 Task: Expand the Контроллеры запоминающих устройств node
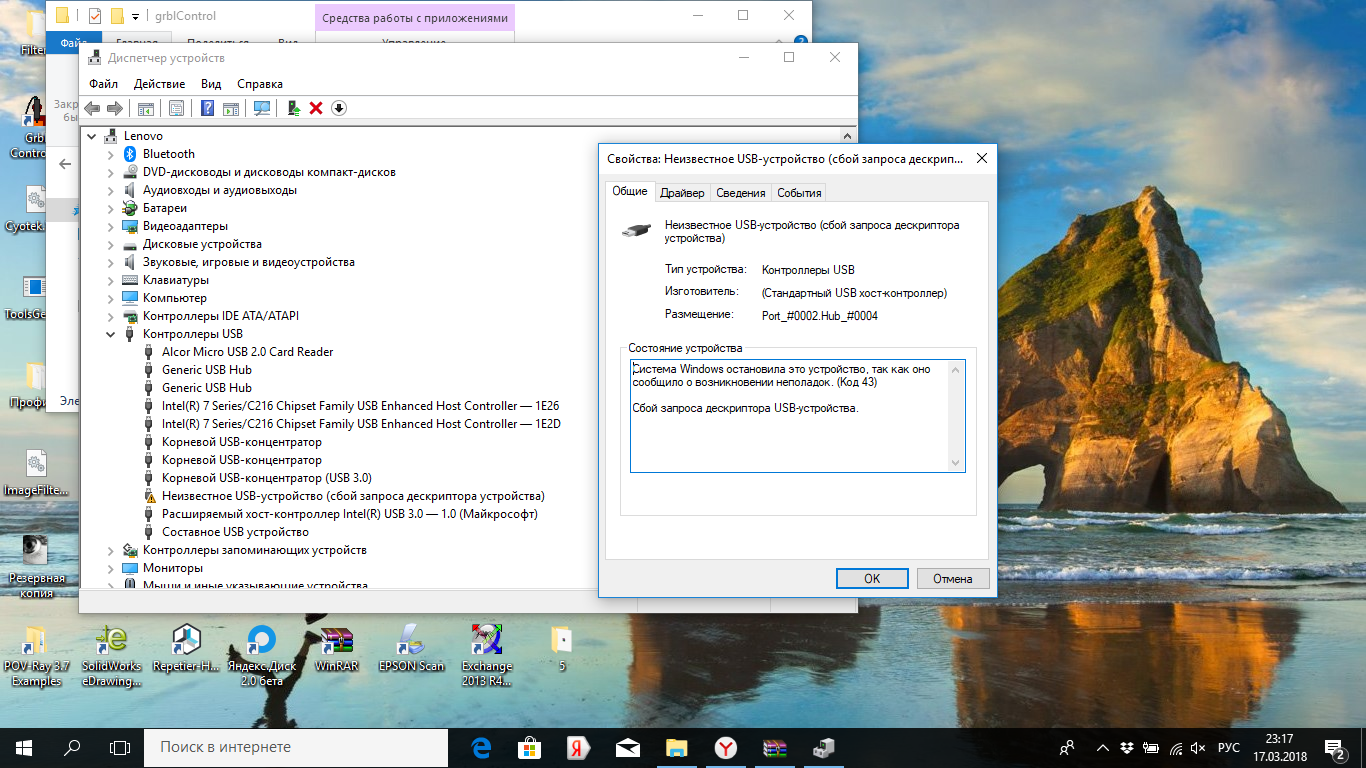[111, 550]
